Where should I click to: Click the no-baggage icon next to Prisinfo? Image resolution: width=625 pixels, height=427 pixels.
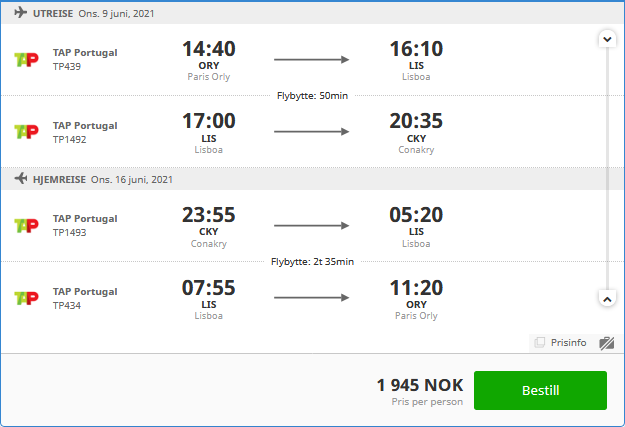(606, 343)
